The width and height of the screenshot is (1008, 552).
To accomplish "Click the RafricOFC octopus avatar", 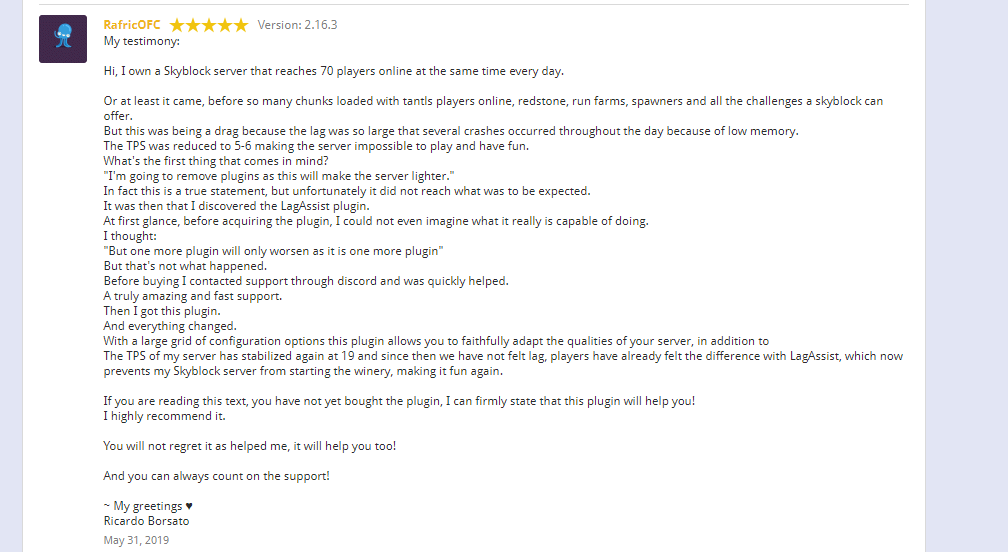I will pyautogui.click(x=62, y=39).
